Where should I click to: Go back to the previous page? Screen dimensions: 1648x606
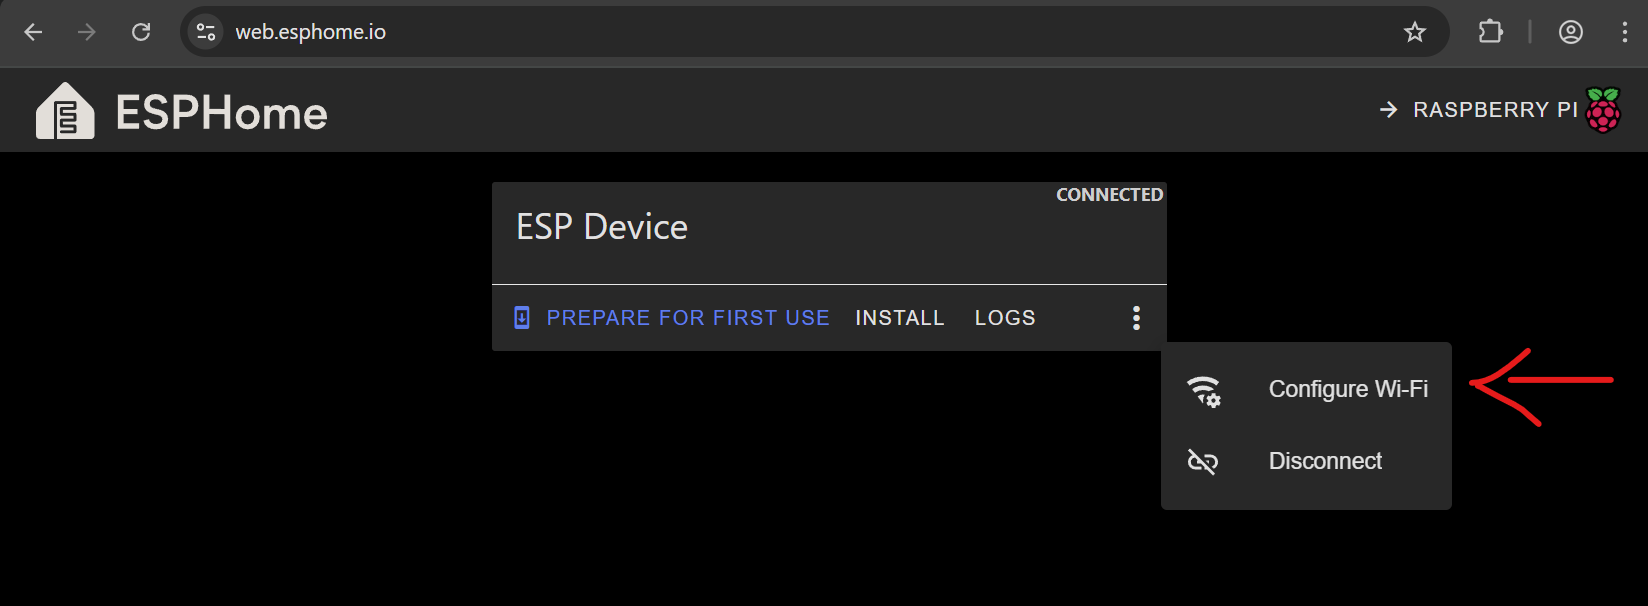(x=33, y=32)
